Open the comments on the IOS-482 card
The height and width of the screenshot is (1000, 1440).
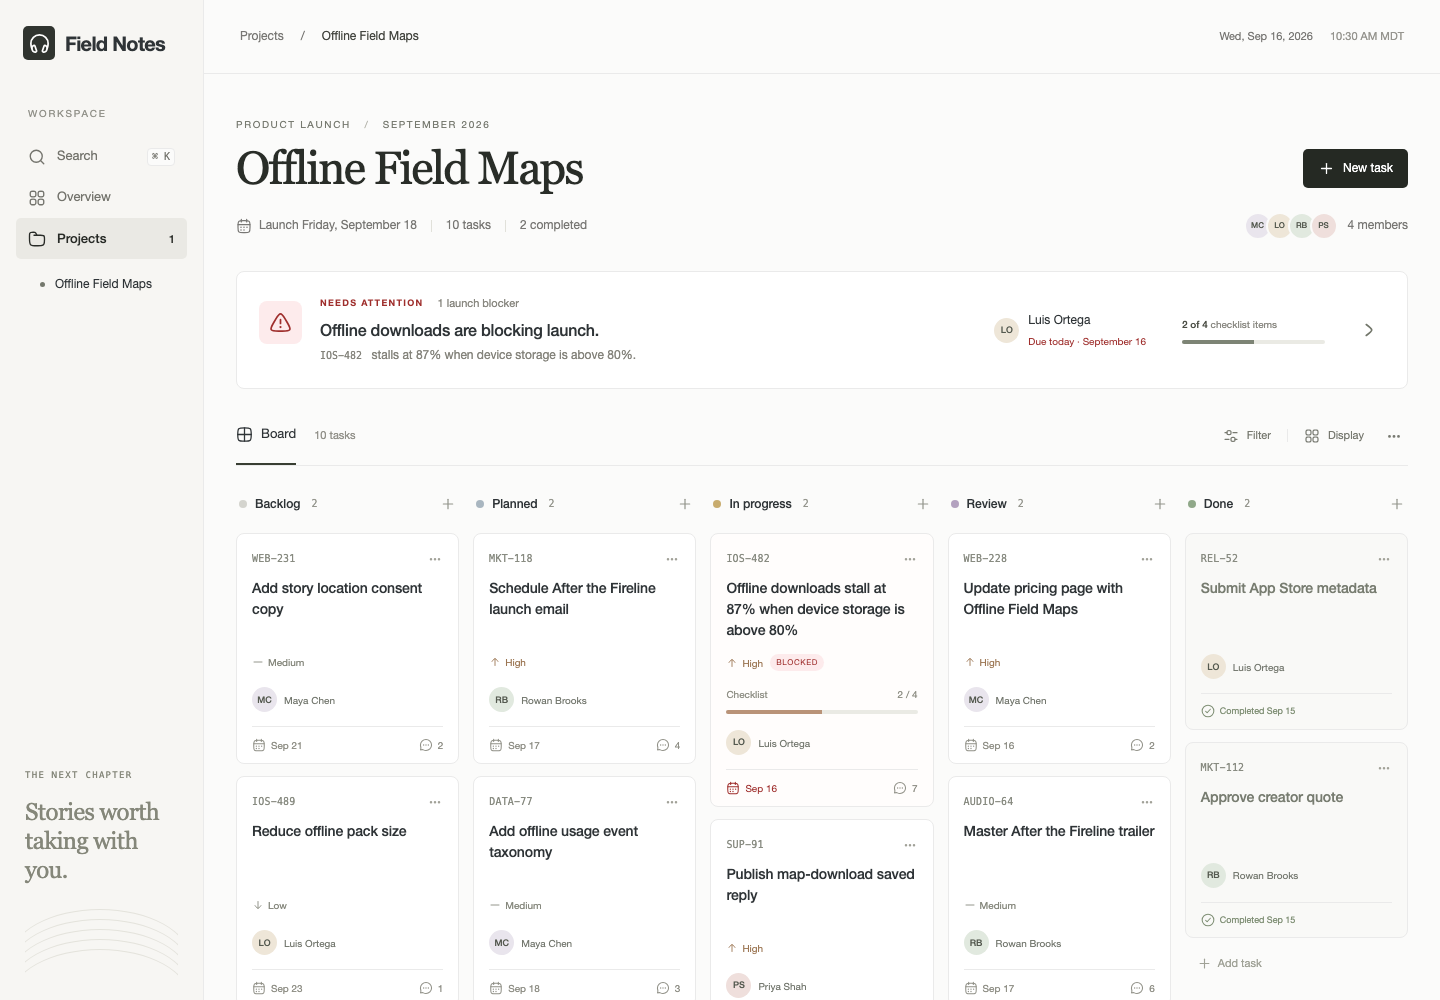[906, 788]
